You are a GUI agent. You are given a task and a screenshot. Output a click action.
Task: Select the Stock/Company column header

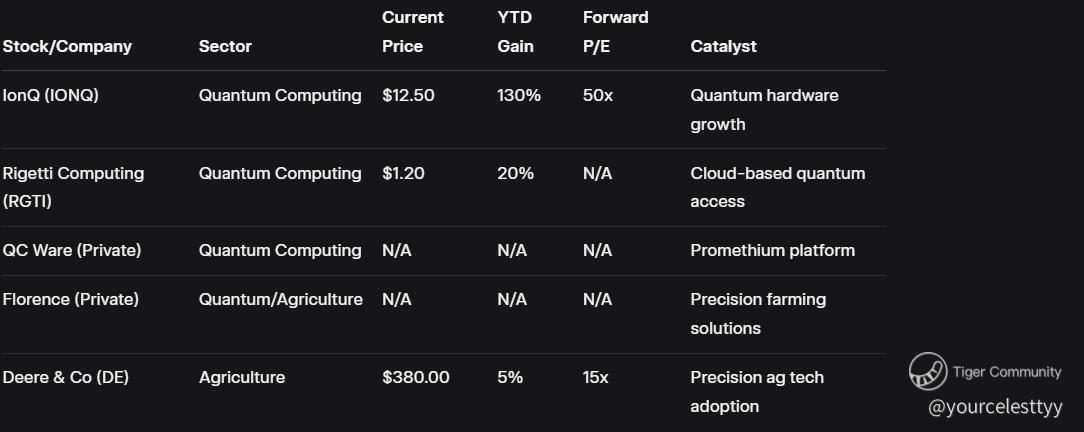67,46
